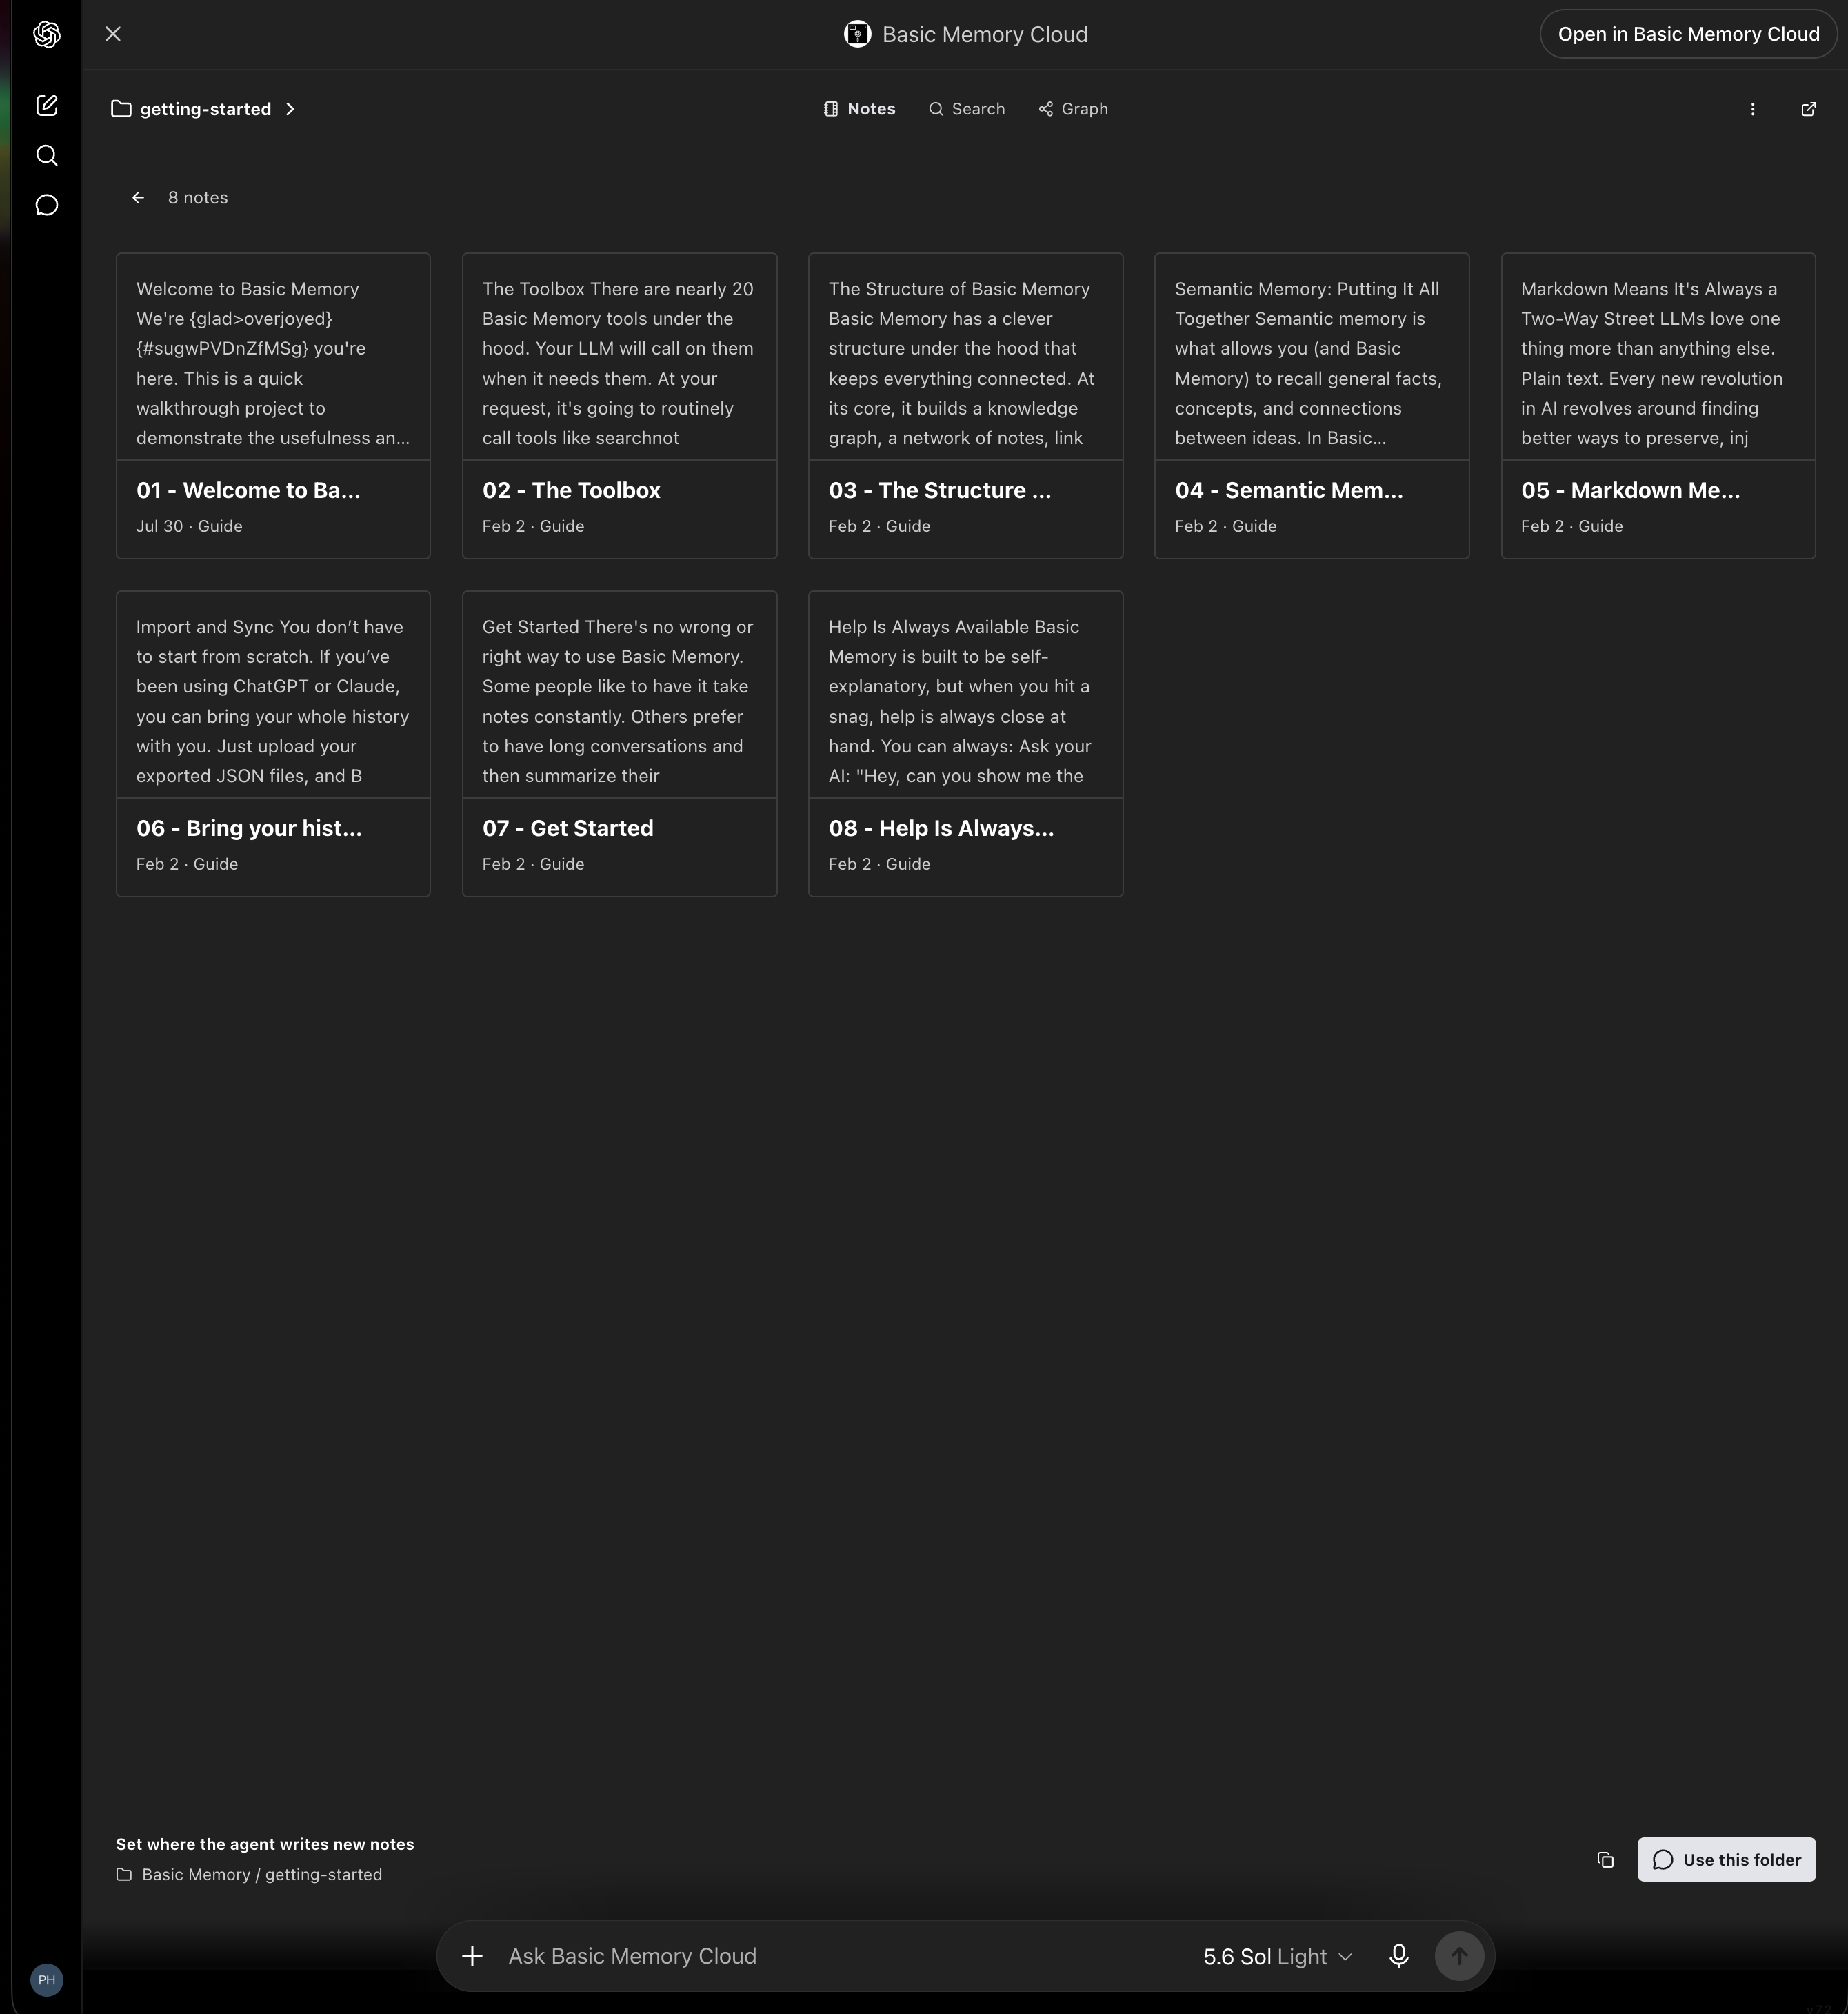Open note 06 - Bring your hist...
The height and width of the screenshot is (2014, 1848).
tap(273, 744)
